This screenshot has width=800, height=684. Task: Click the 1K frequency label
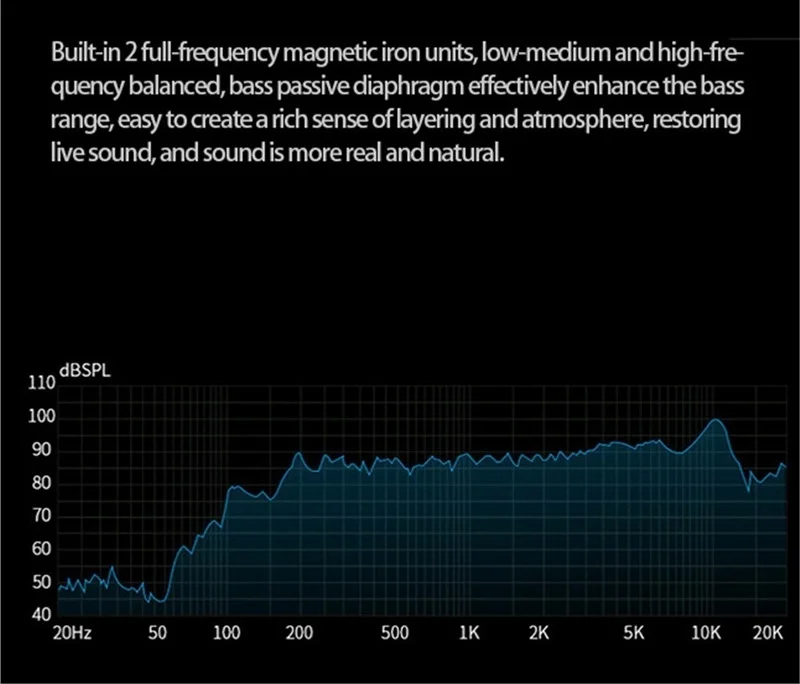(x=469, y=633)
